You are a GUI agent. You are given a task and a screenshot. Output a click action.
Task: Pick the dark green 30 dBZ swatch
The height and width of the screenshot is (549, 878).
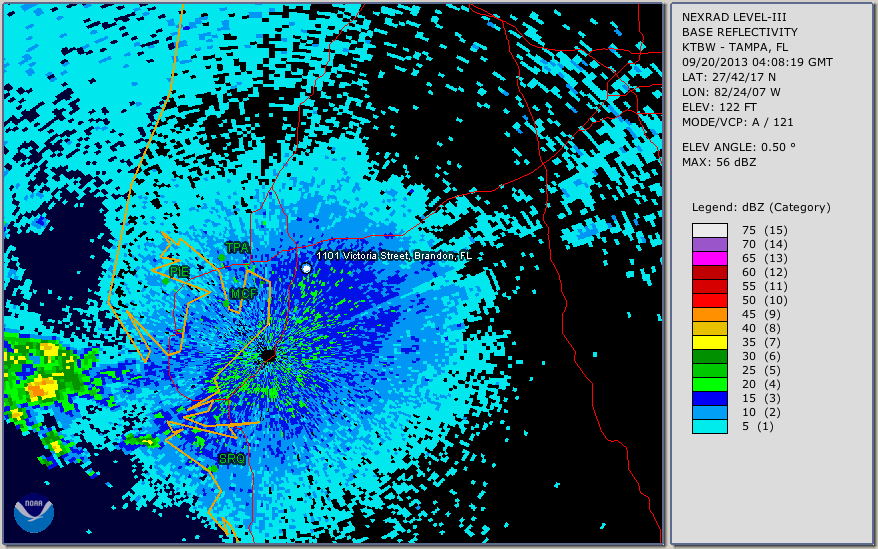pos(710,356)
